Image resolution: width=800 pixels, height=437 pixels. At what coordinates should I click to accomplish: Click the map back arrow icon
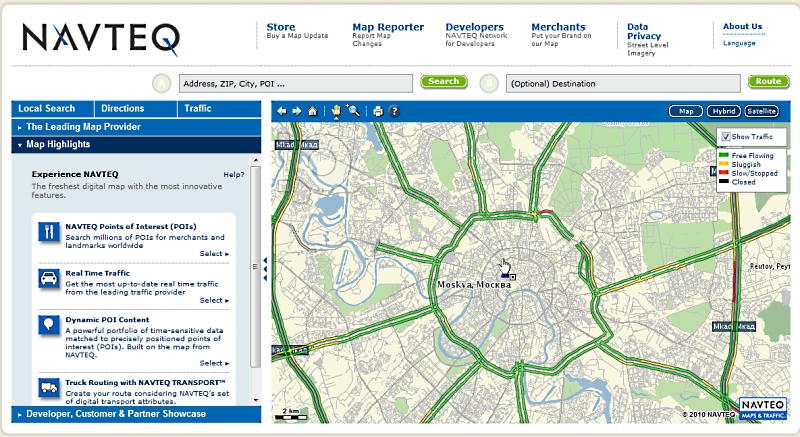click(282, 111)
